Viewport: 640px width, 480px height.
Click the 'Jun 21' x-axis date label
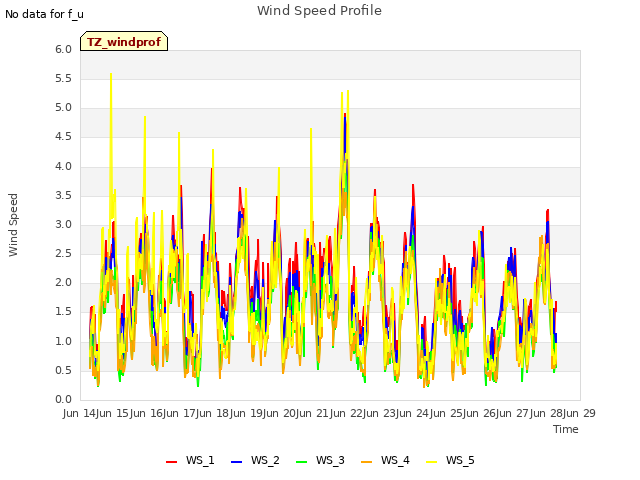click(314, 413)
